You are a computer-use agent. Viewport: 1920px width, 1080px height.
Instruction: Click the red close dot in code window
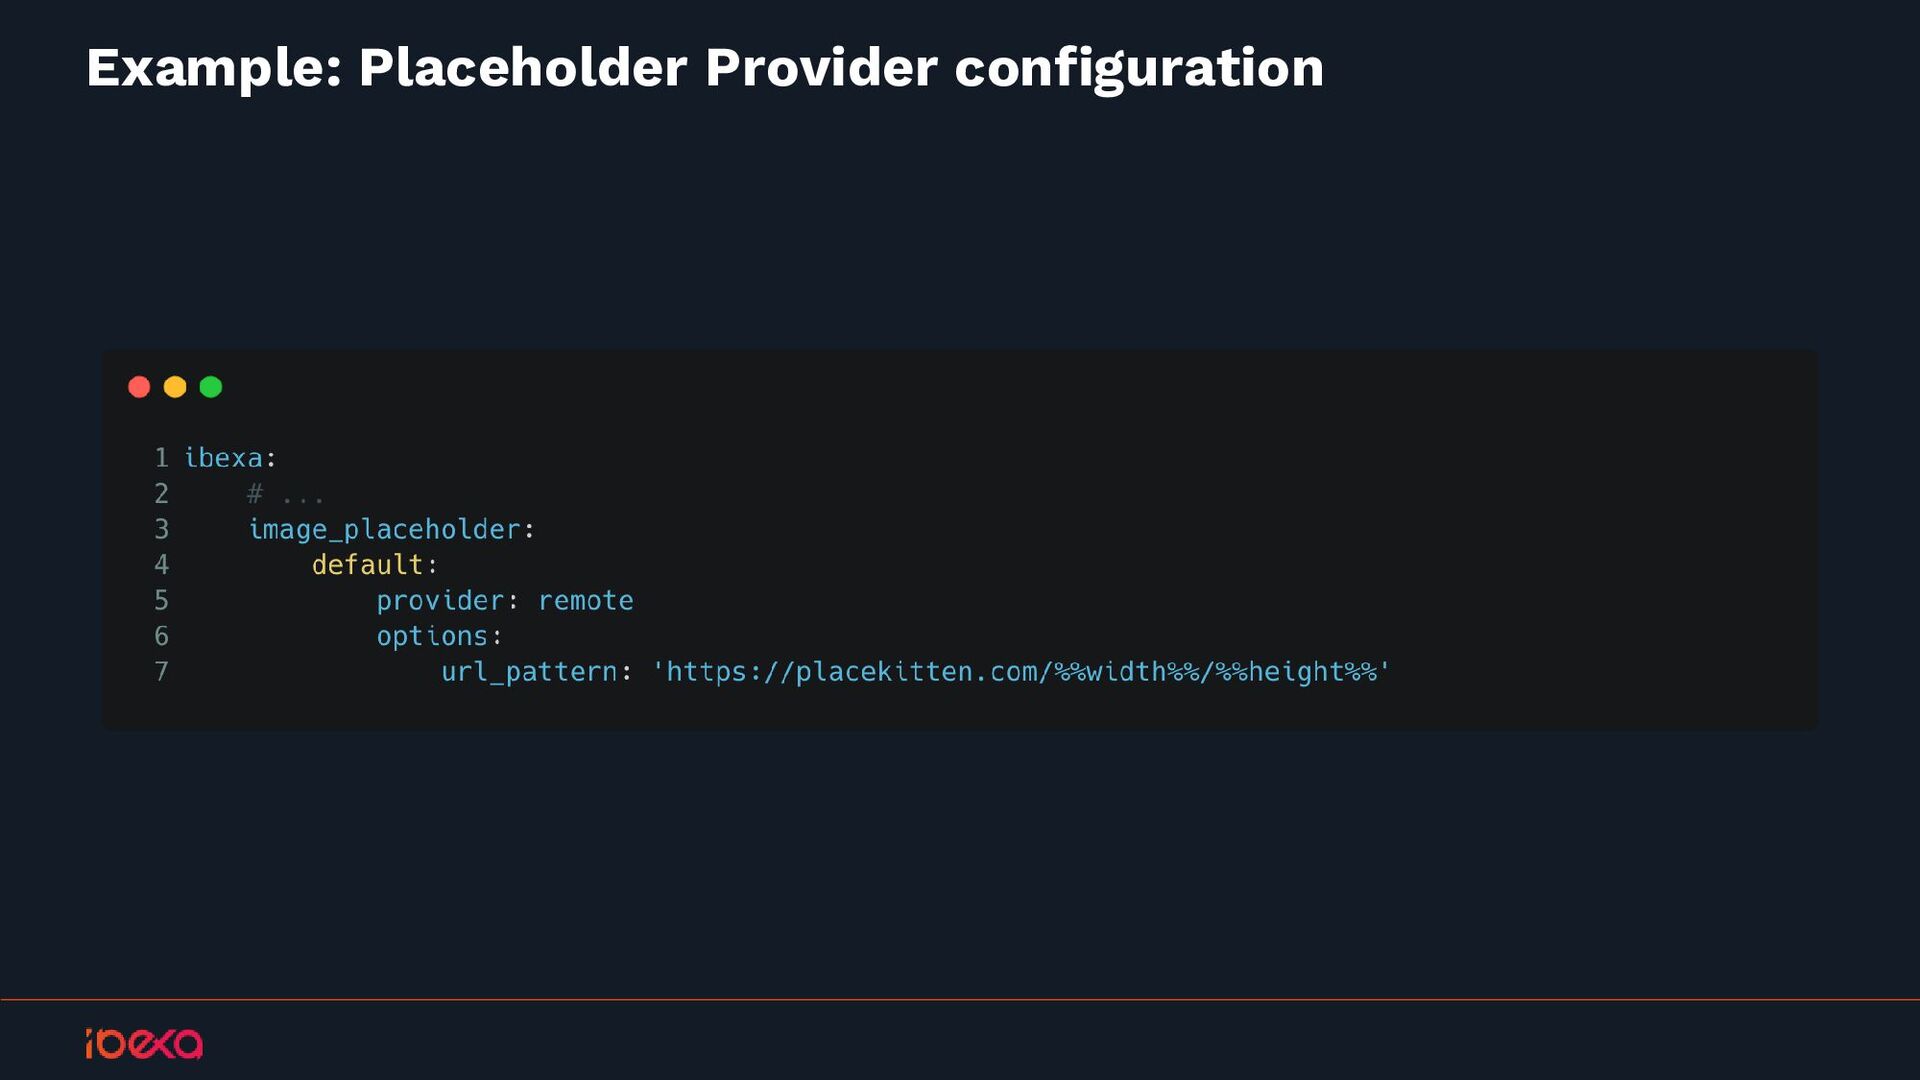139,387
